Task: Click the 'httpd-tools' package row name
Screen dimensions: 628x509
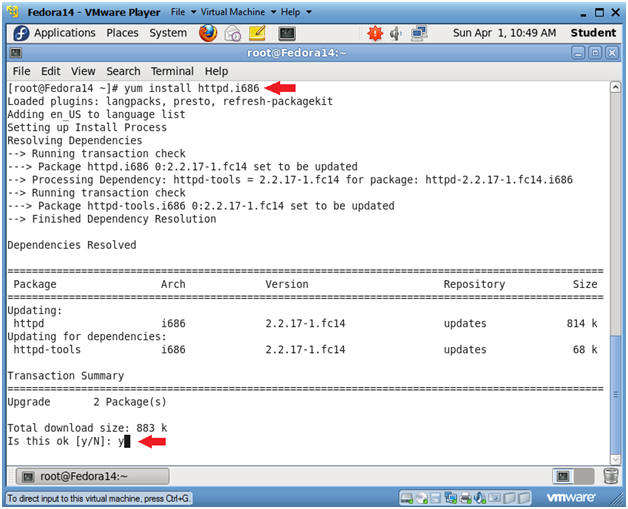Action: click(47, 350)
